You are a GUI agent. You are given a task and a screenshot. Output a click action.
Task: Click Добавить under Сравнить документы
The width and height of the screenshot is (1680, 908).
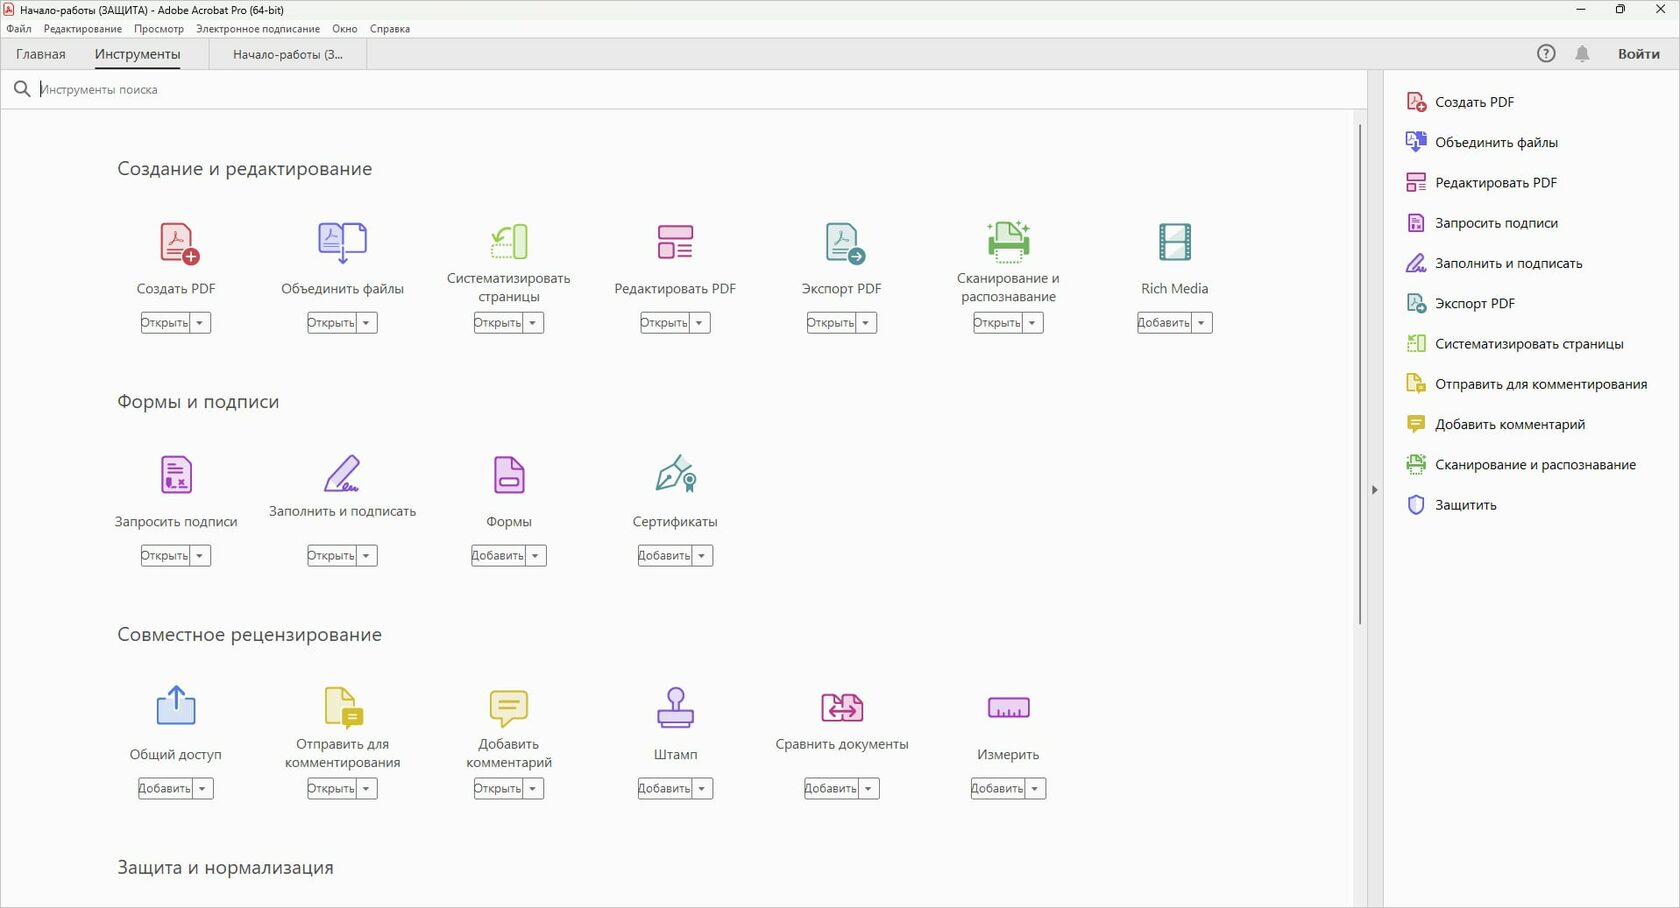point(831,789)
